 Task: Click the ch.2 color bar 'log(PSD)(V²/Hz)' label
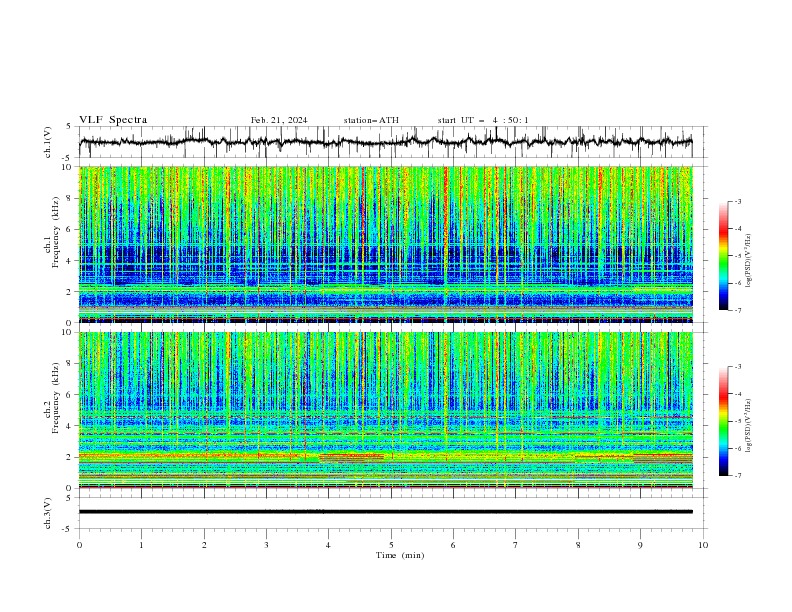(748, 426)
